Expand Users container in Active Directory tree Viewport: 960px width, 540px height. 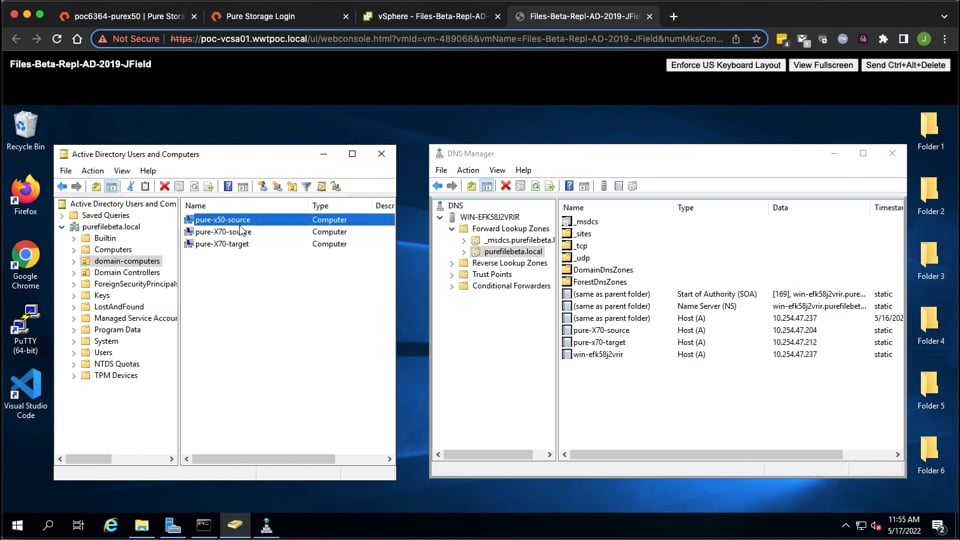tap(73, 353)
